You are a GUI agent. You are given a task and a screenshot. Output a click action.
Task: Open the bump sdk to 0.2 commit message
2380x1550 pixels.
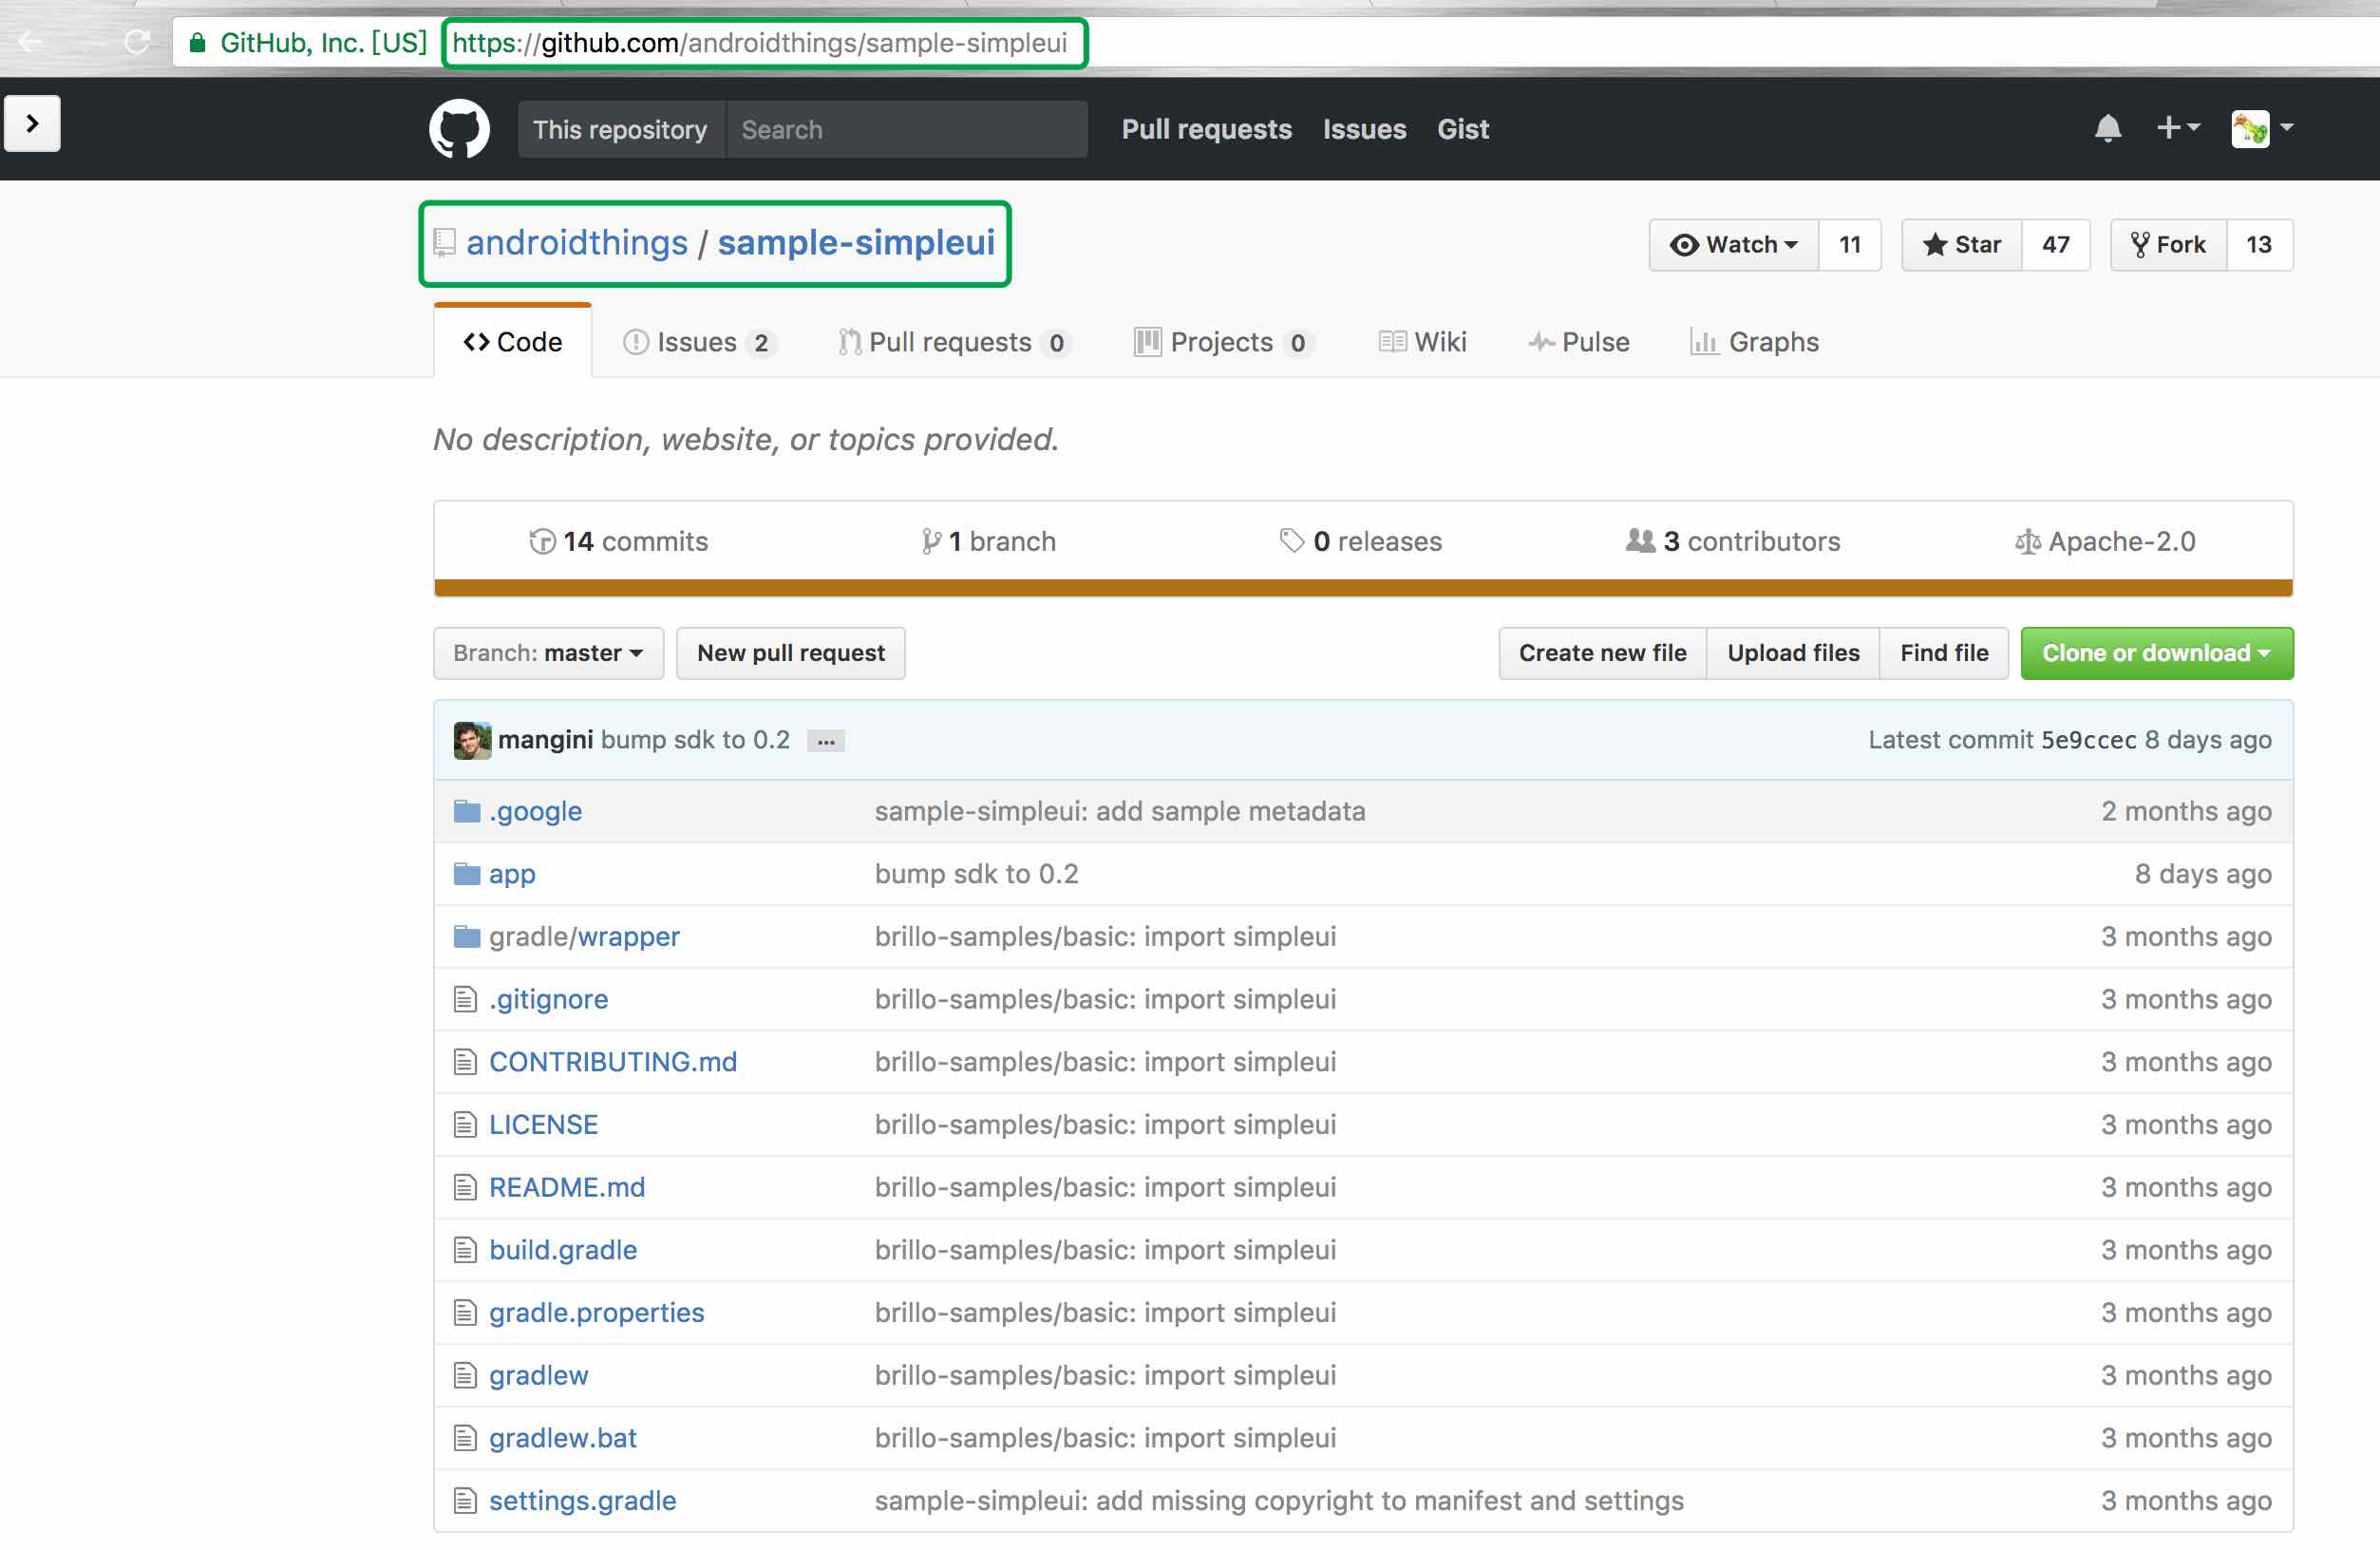click(x=695, y=740)
